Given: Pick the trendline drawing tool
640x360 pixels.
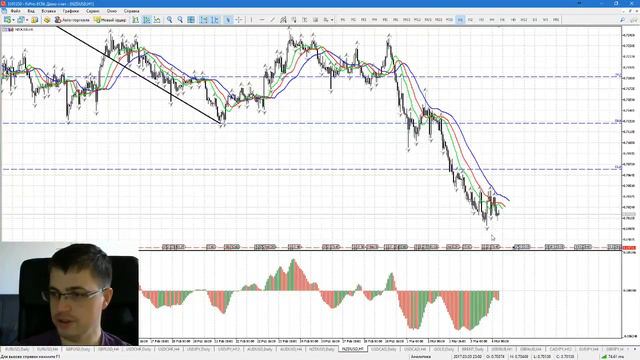Looking at the screenshot, I should point(273,20).
